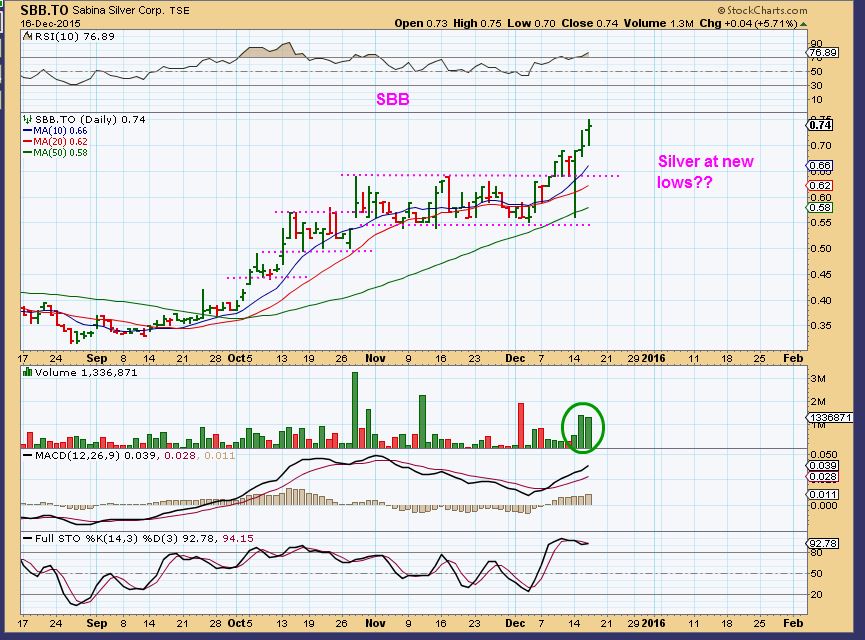Click the Feb label under the stochastic panel

tap(793, 623)
